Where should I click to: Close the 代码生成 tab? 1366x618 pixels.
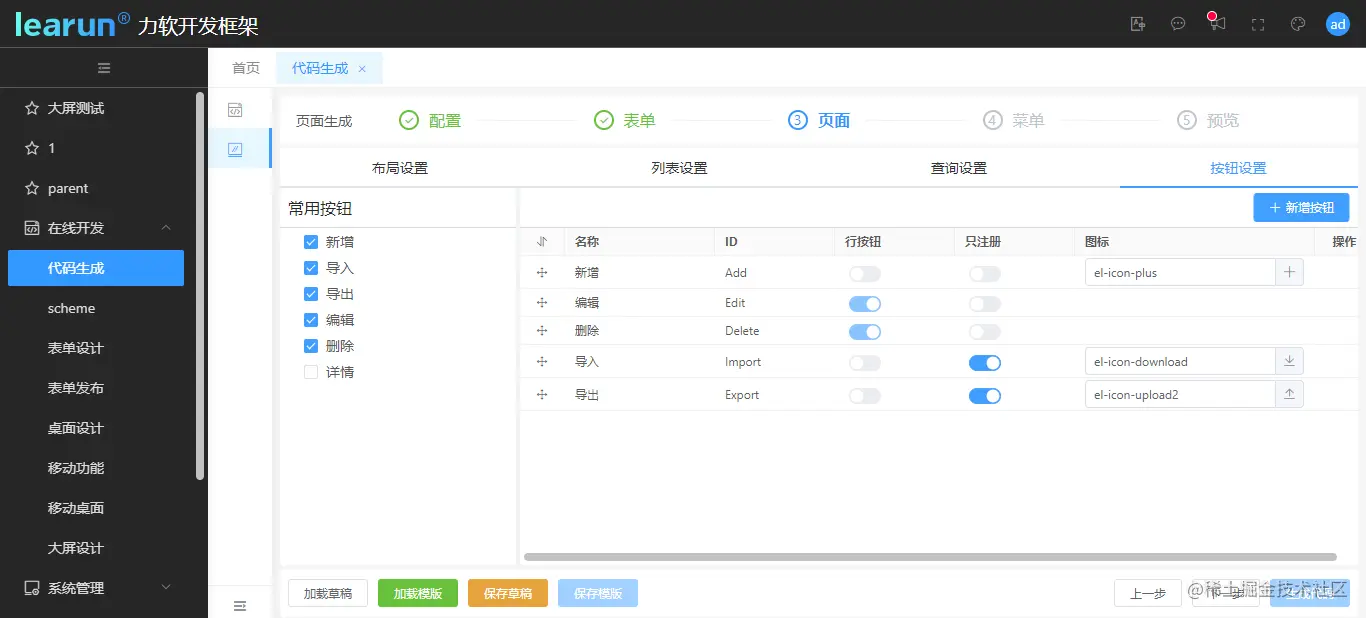(362, 69)
